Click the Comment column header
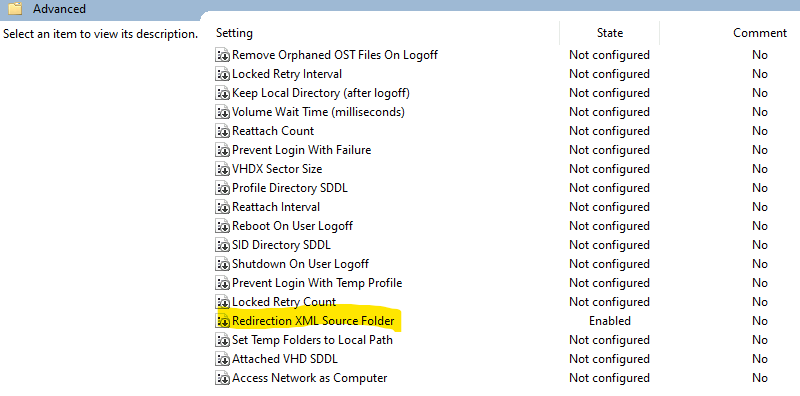Viewport: 800px width, 396px height. [760, 33]
